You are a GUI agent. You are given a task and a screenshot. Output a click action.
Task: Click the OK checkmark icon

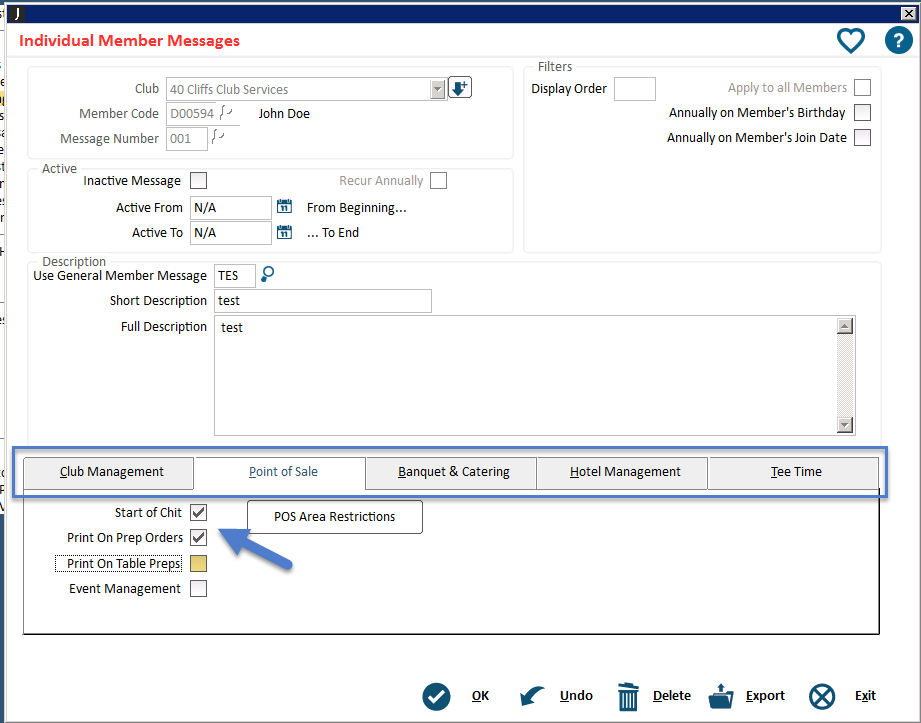tap(436, 696)
